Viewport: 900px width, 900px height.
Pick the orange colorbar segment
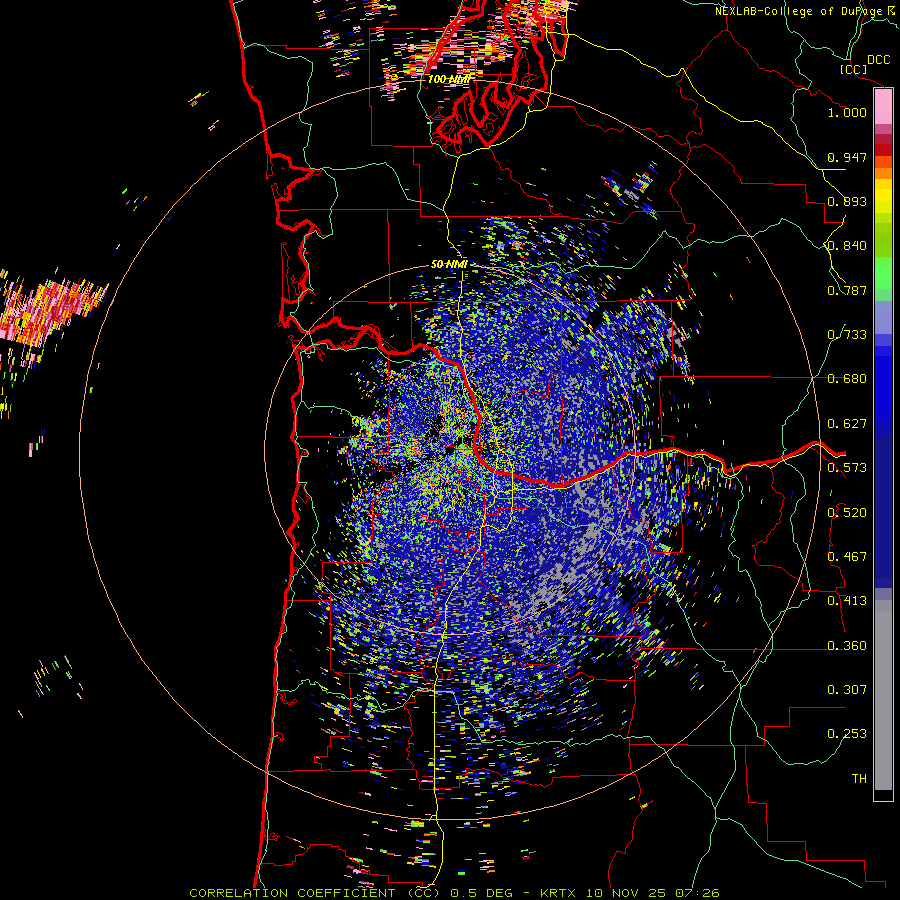pos(883,173)
